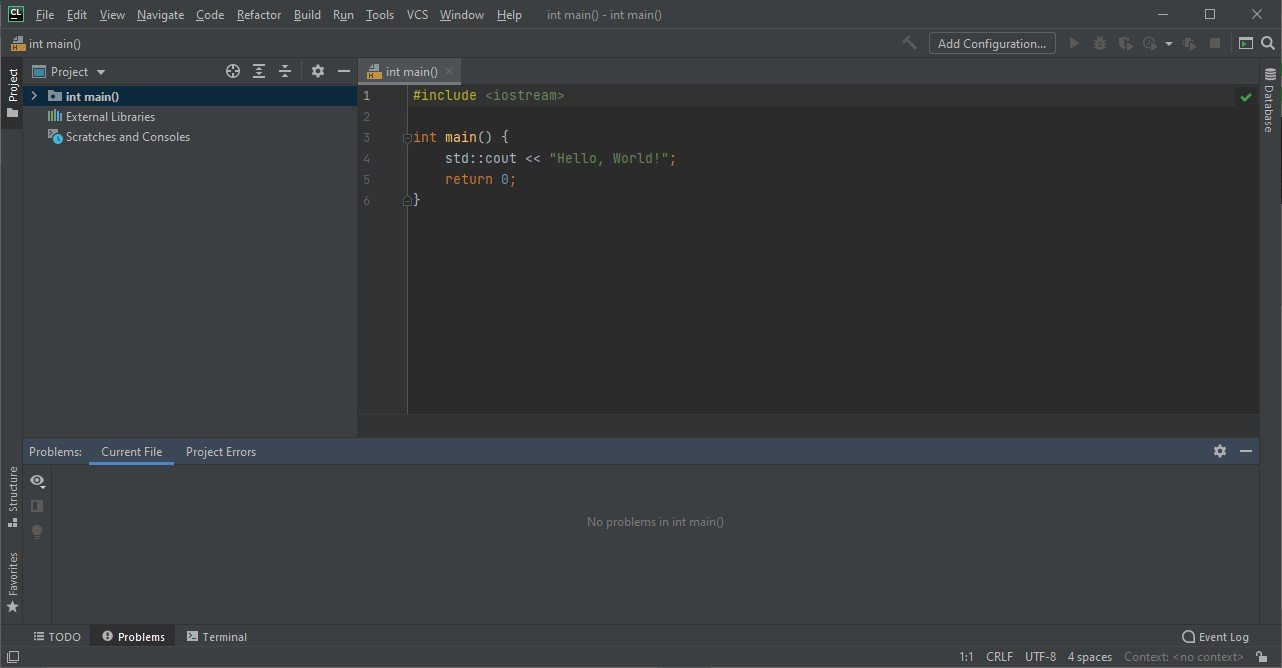
Task: Toggle the Project side tab
Action: [12, 92]
